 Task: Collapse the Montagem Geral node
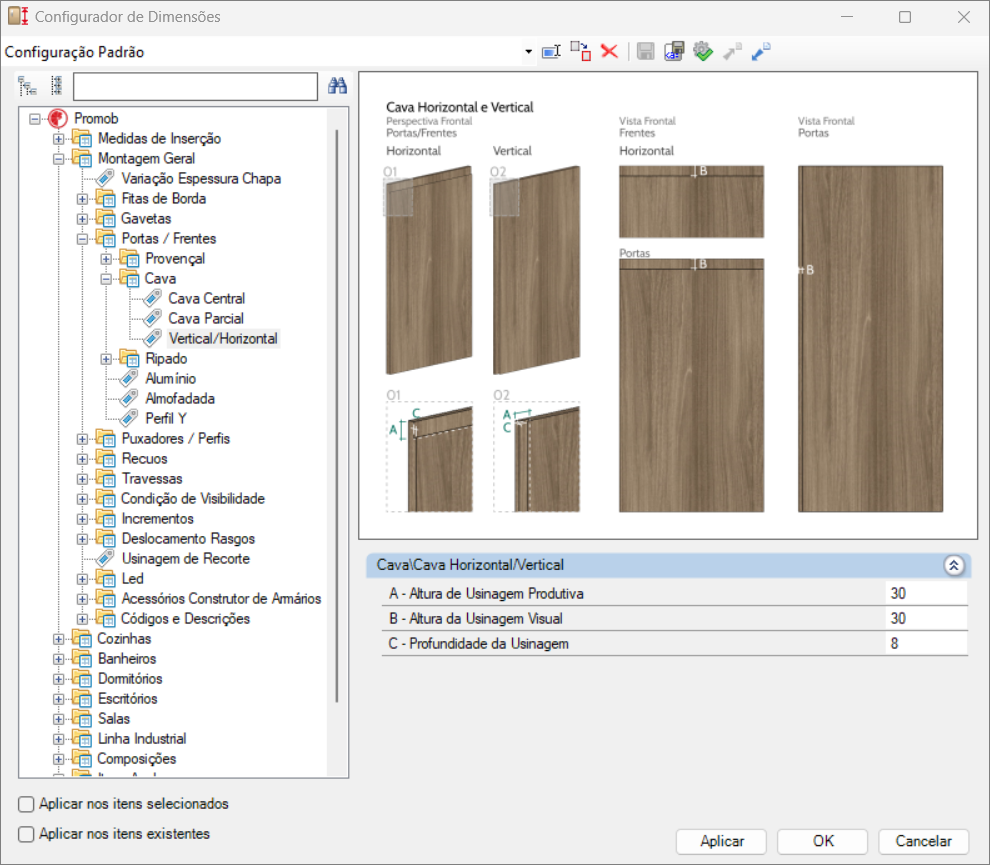tap(58, 158)
